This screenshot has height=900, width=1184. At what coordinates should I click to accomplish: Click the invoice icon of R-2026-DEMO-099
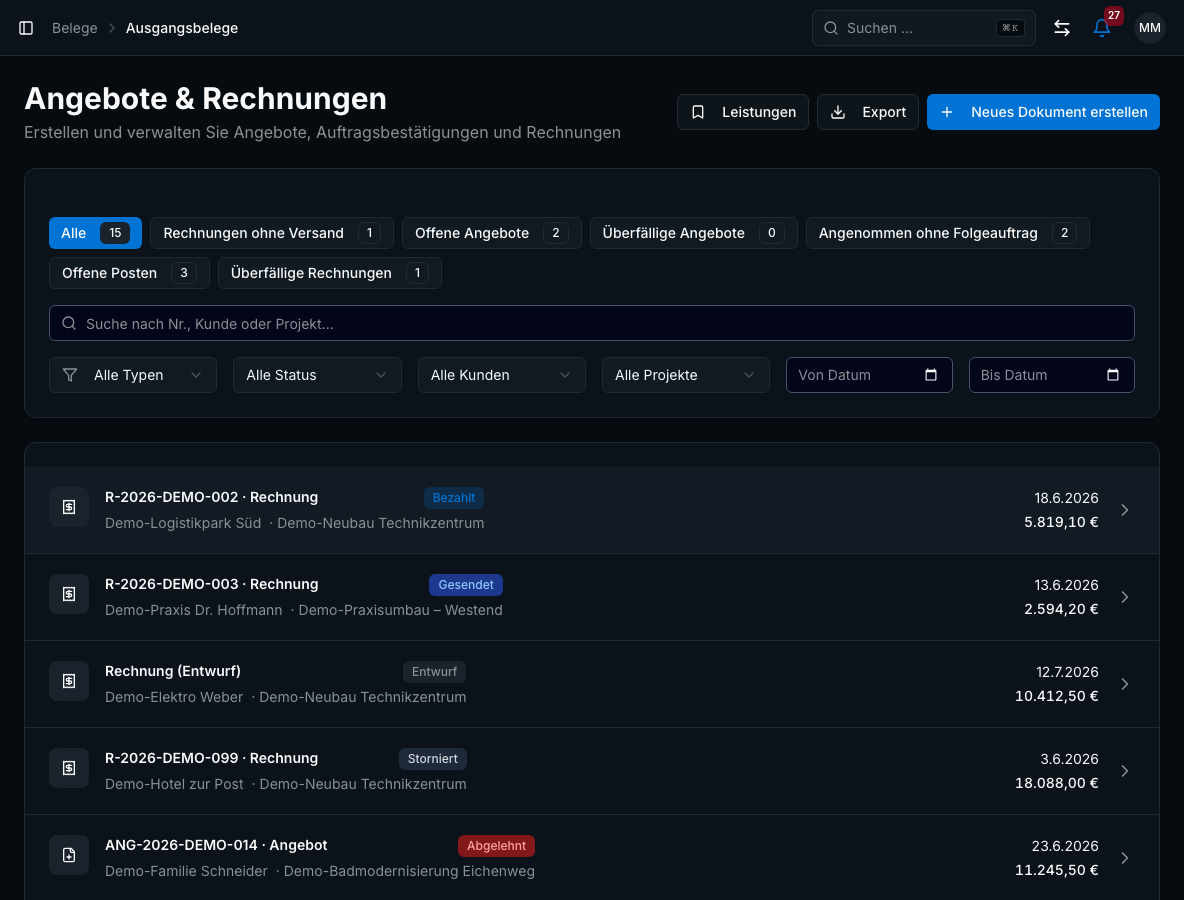69,768
